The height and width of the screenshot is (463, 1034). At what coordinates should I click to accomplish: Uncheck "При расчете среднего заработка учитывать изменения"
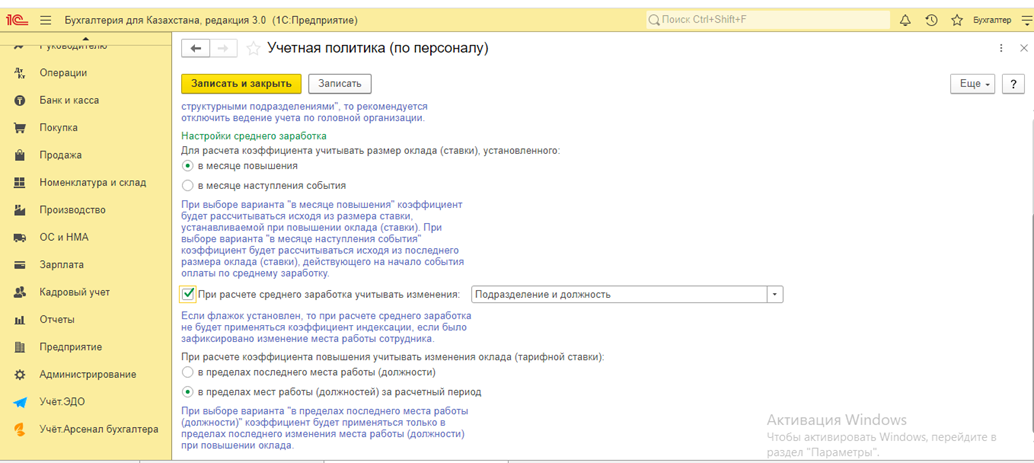tap(188, 294)
